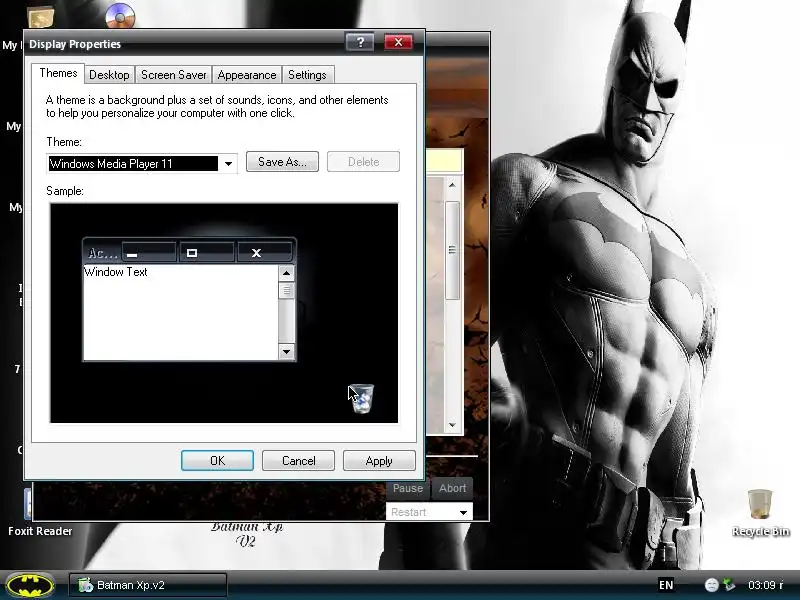The height and width of the screenshot is (600, 800).
Task: Click the sample window's scroll down arrow
Action: pyautogui.click(x=286, y=352)
